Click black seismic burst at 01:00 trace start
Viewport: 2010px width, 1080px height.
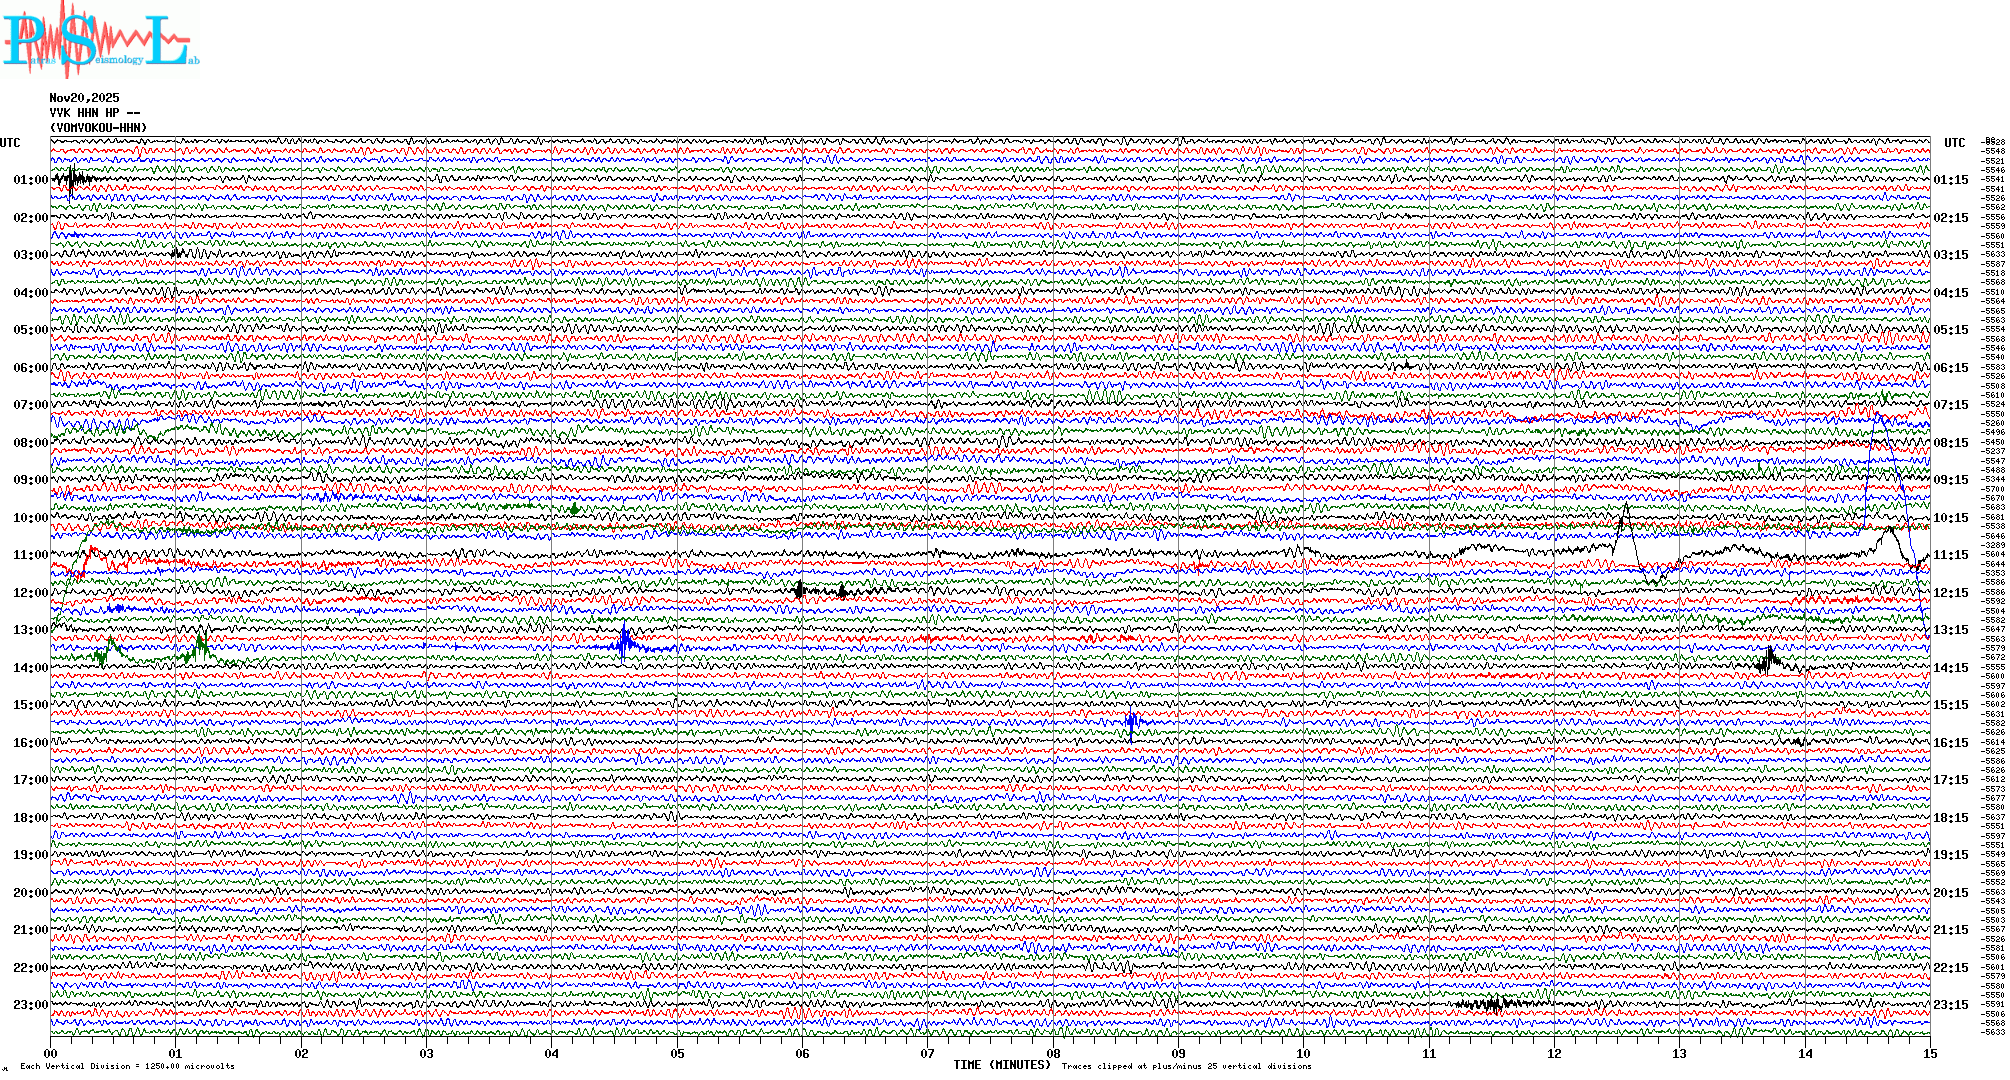pos(72,180)
